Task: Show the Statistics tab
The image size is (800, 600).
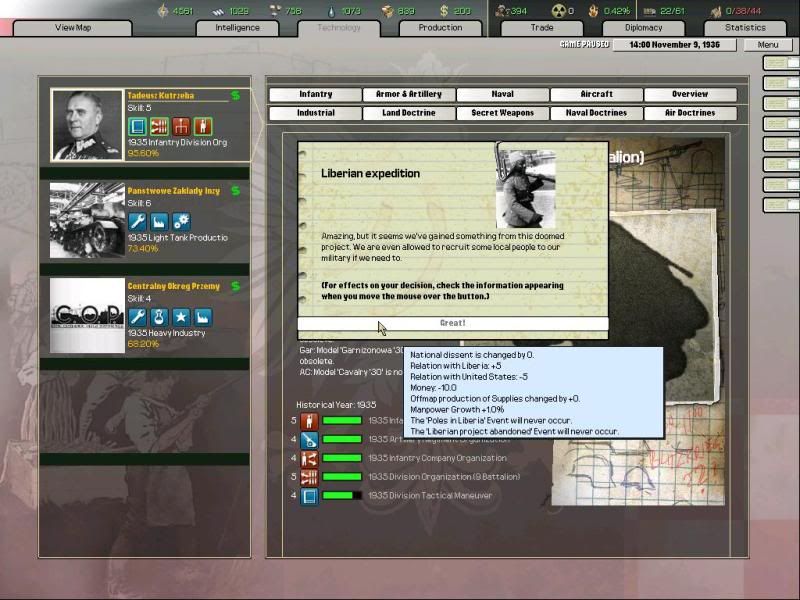Action: click(x=745, y=28)
